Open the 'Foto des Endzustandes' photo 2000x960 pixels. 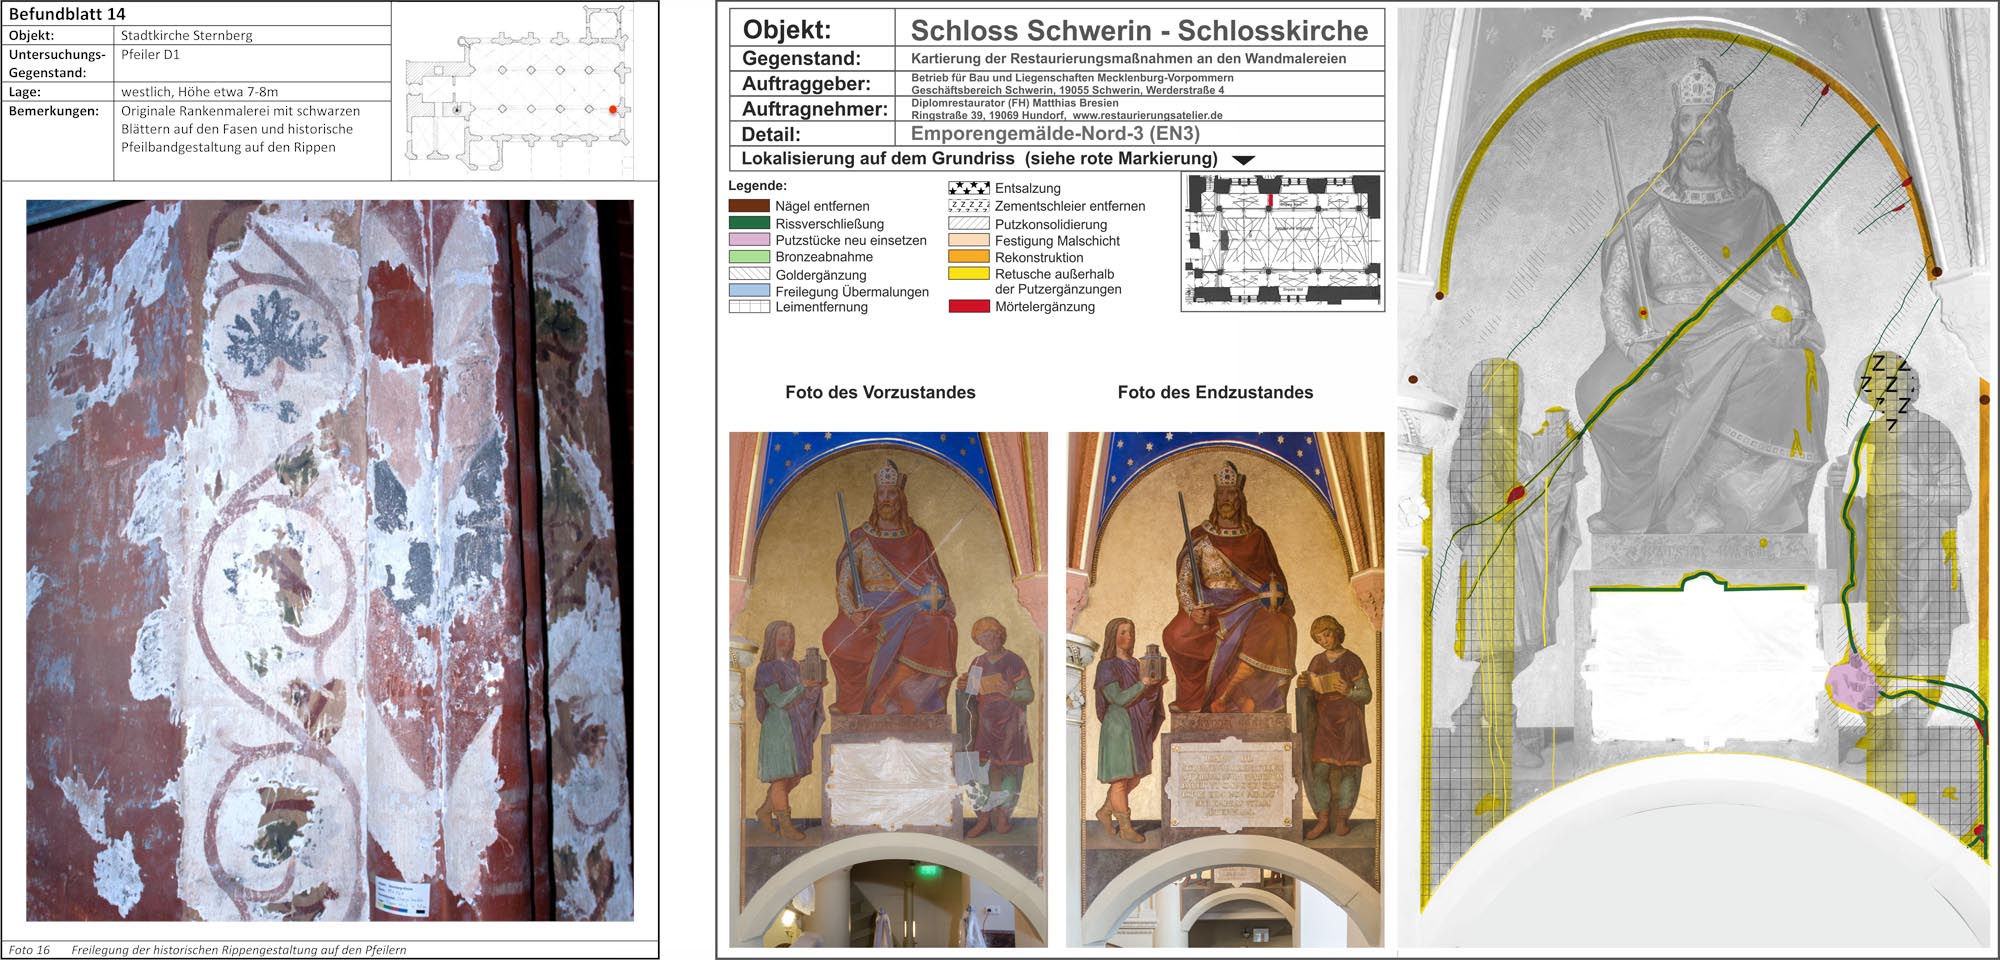(1225, 690)
